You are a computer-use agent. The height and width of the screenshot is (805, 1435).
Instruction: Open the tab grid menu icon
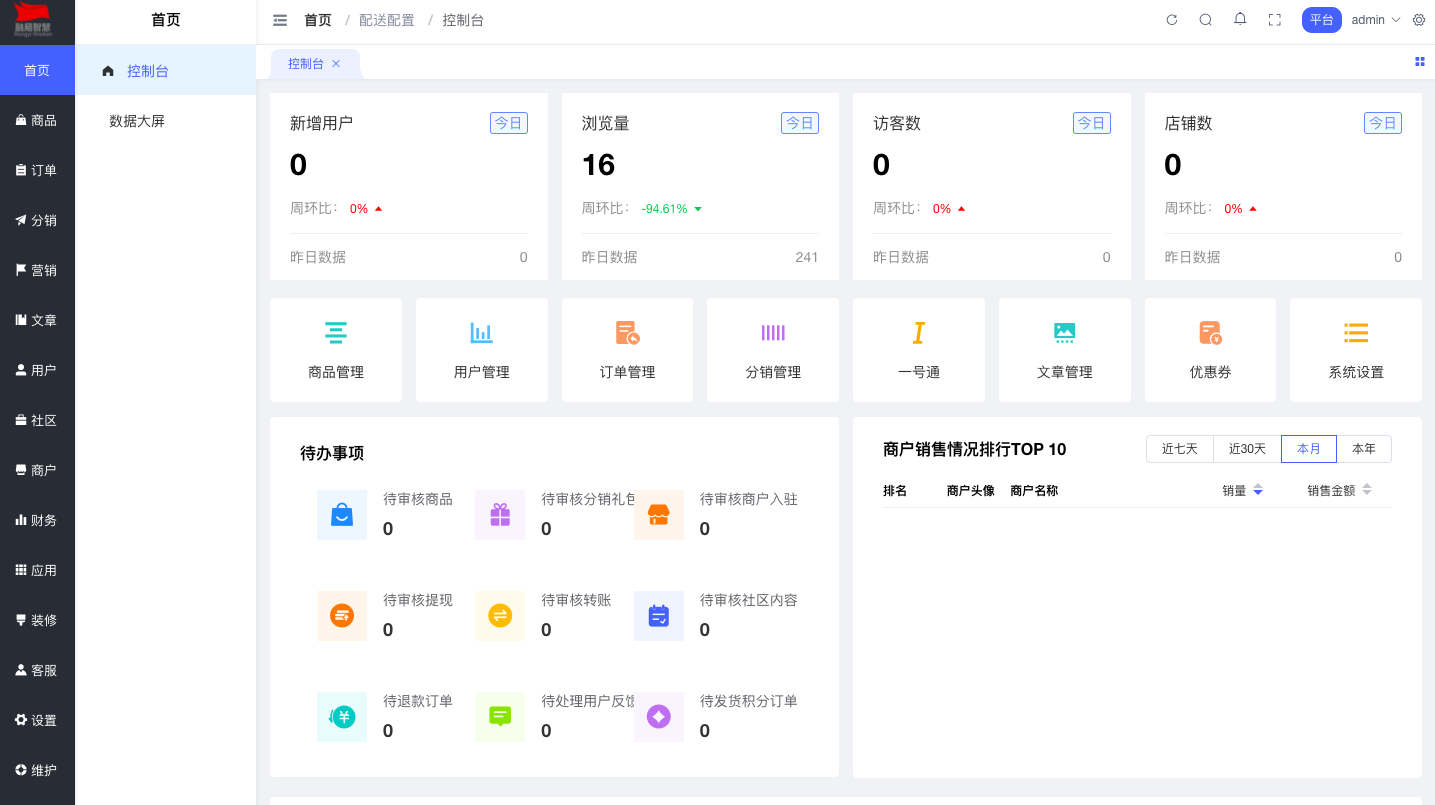click(x=1420, y=62)
